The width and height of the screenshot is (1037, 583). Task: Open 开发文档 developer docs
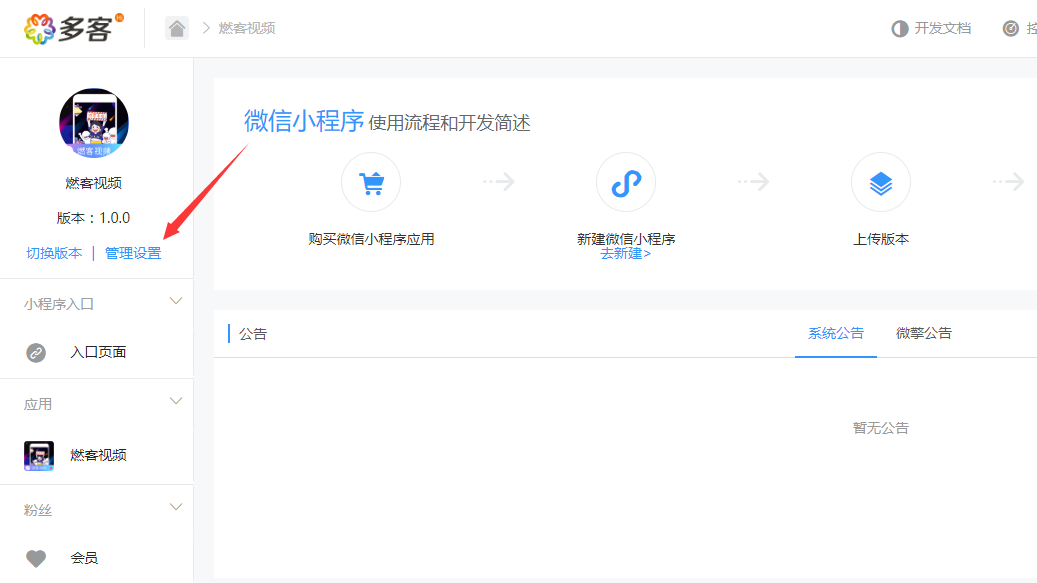pos(942,28)
